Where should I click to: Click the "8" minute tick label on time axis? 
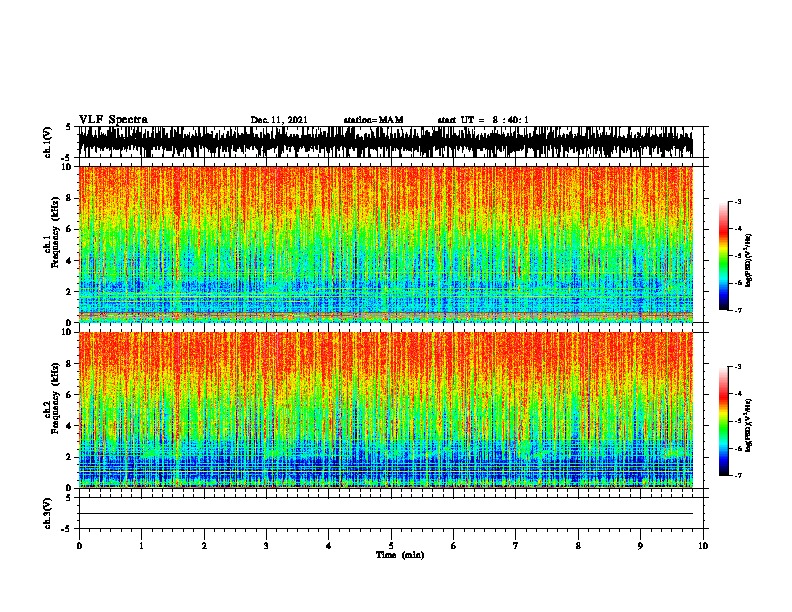click(x=578, y=546)
